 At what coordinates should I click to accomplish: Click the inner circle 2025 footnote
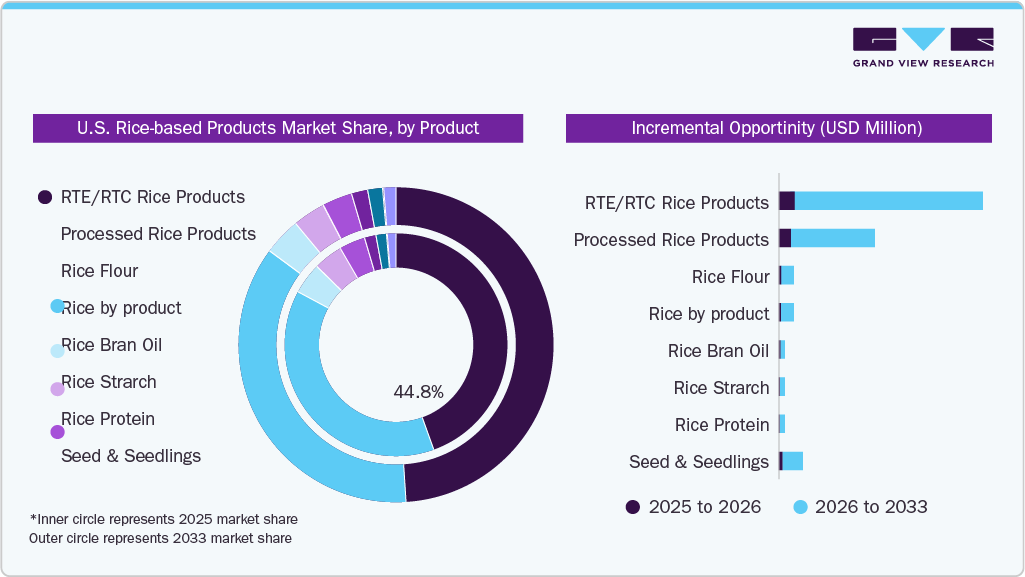[x=163, y=519]
